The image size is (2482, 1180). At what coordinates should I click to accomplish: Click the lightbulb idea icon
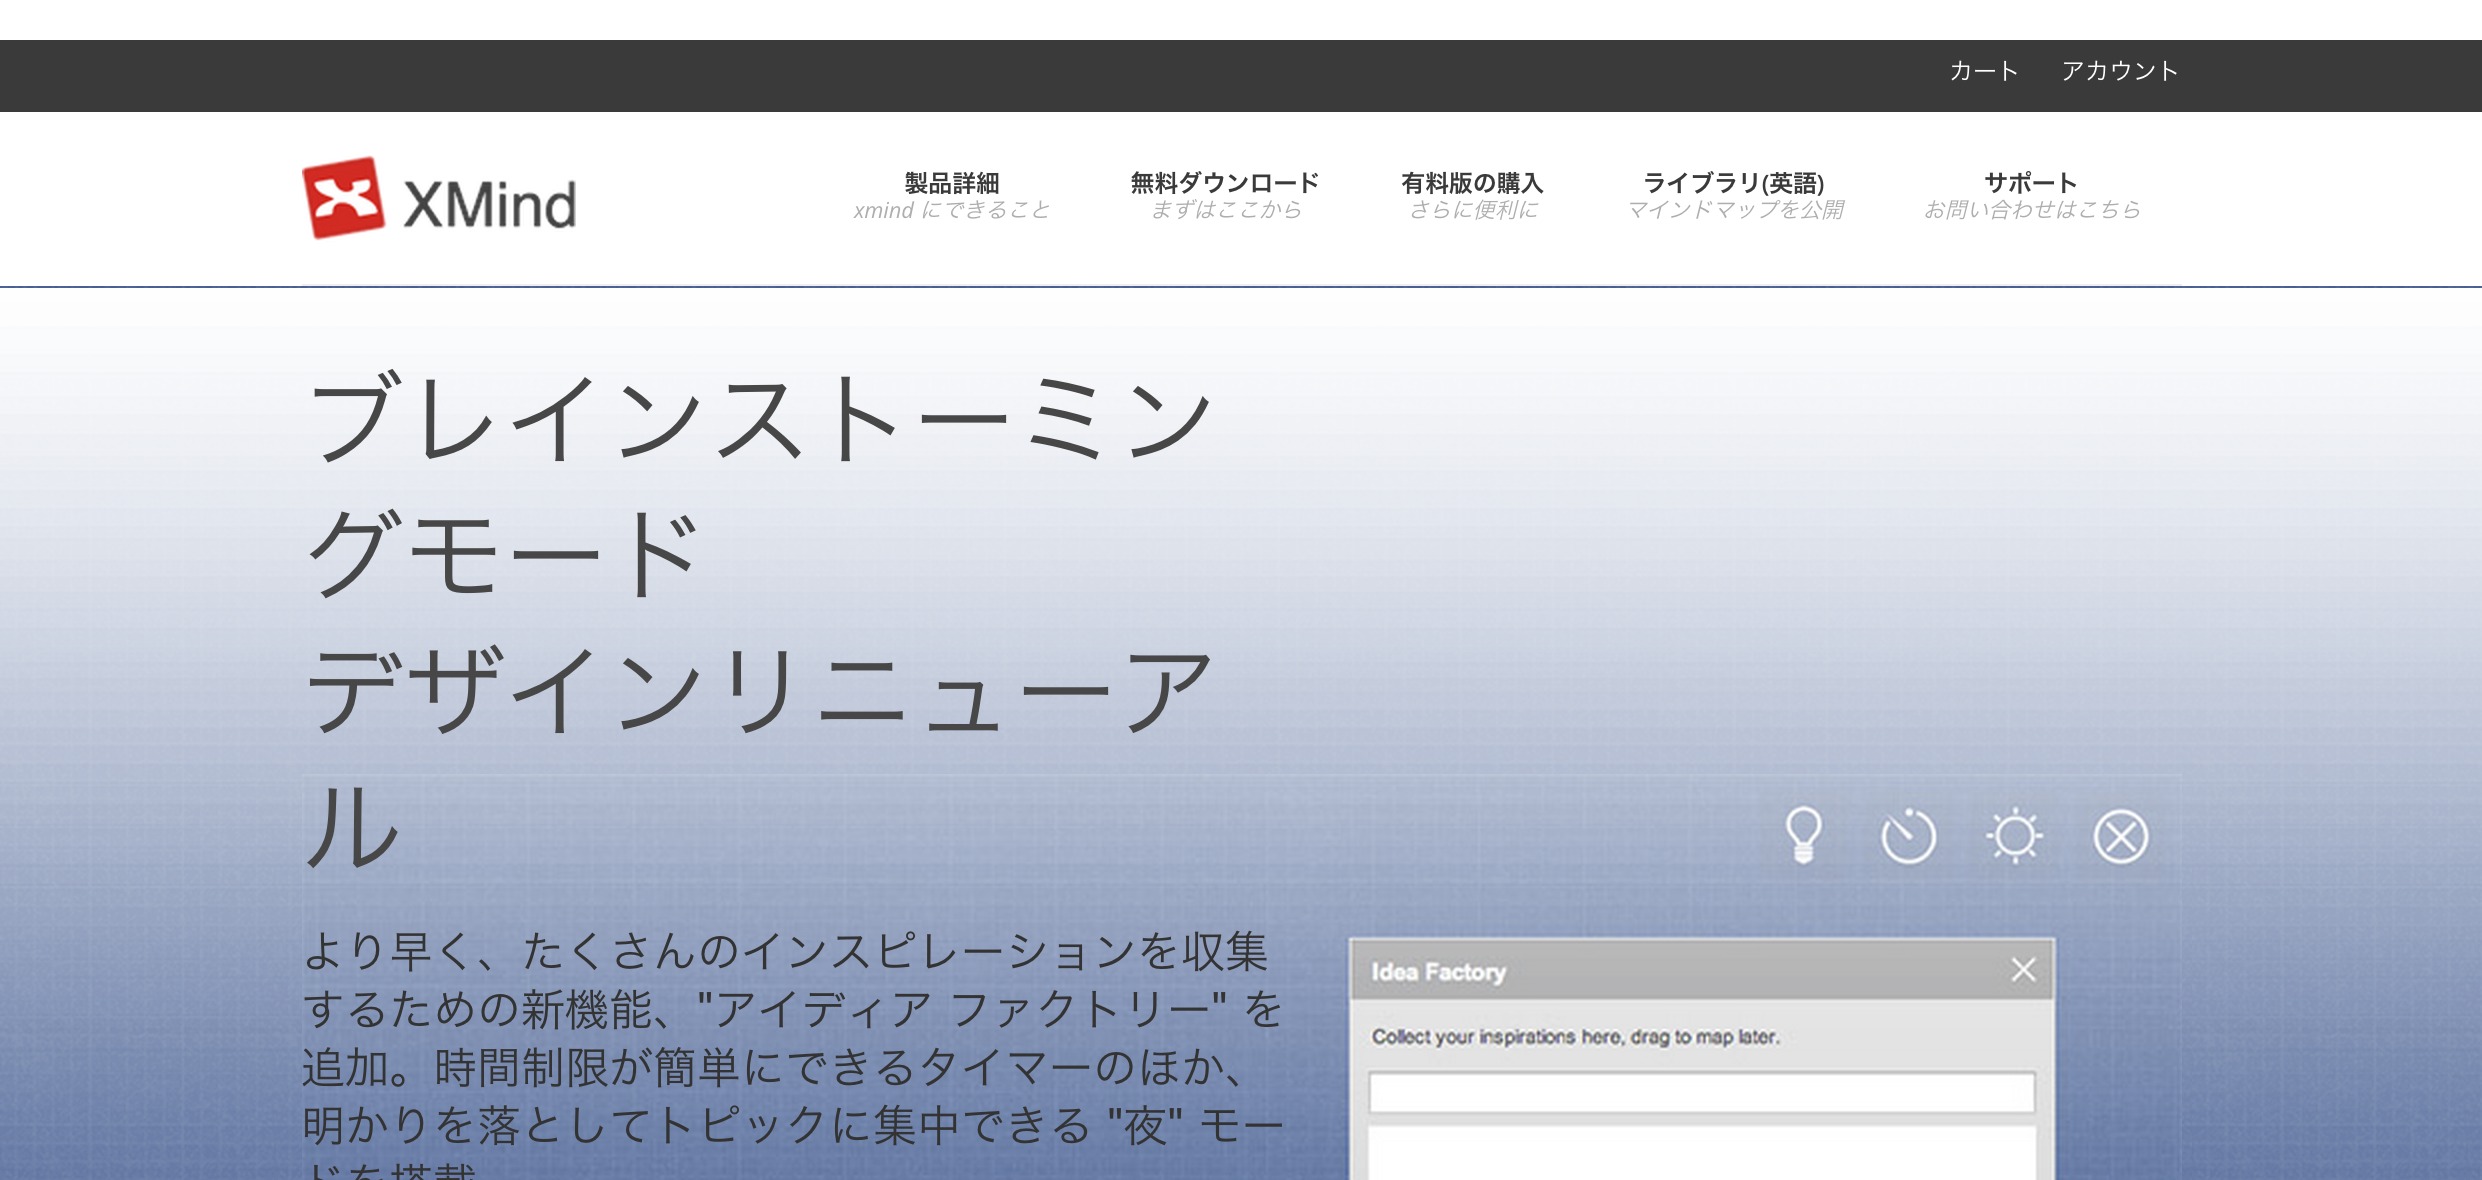point(1803,835)
